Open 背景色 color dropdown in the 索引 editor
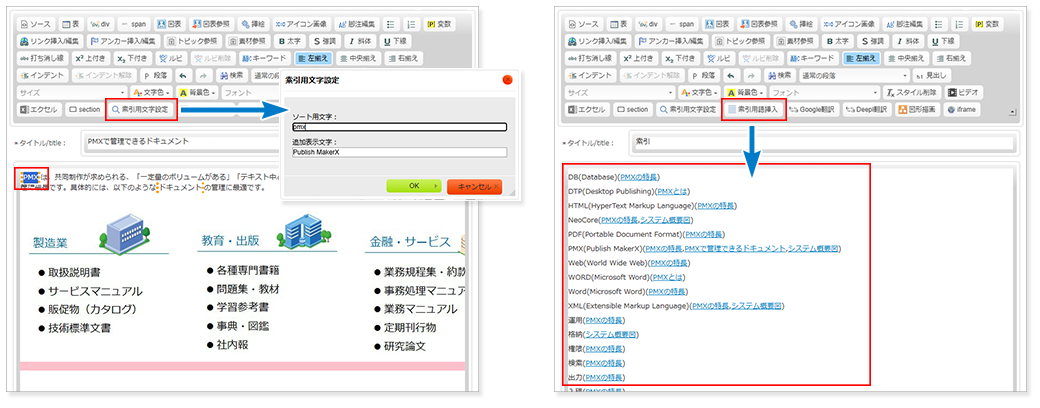 [746, 92]
